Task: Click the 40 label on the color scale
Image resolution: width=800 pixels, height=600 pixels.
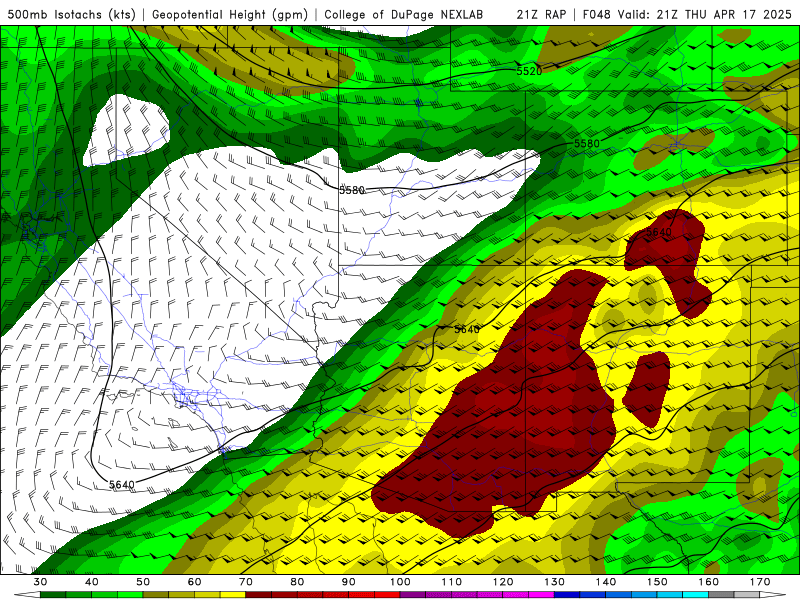Action: coord(92,582)
